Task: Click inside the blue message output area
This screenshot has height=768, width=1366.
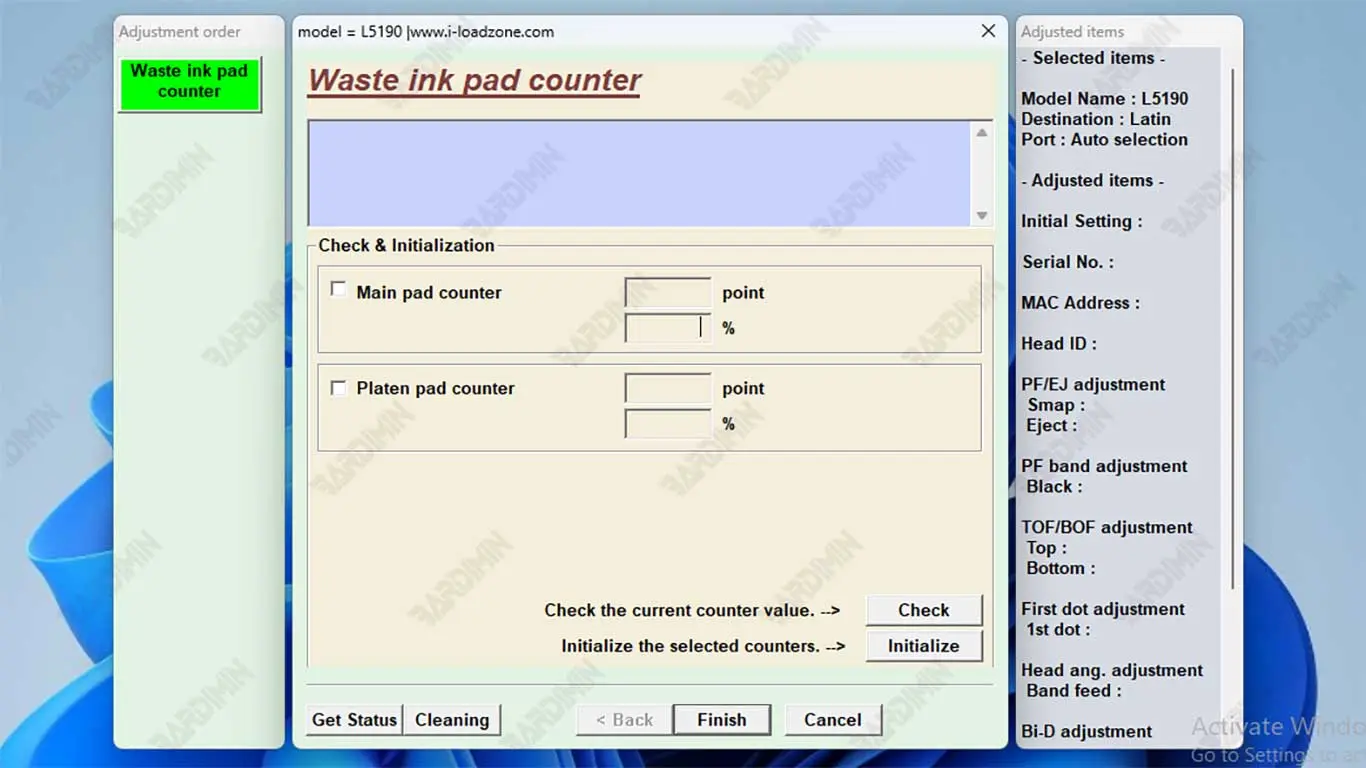Action: pyautogui.click(x=638, y=173)
